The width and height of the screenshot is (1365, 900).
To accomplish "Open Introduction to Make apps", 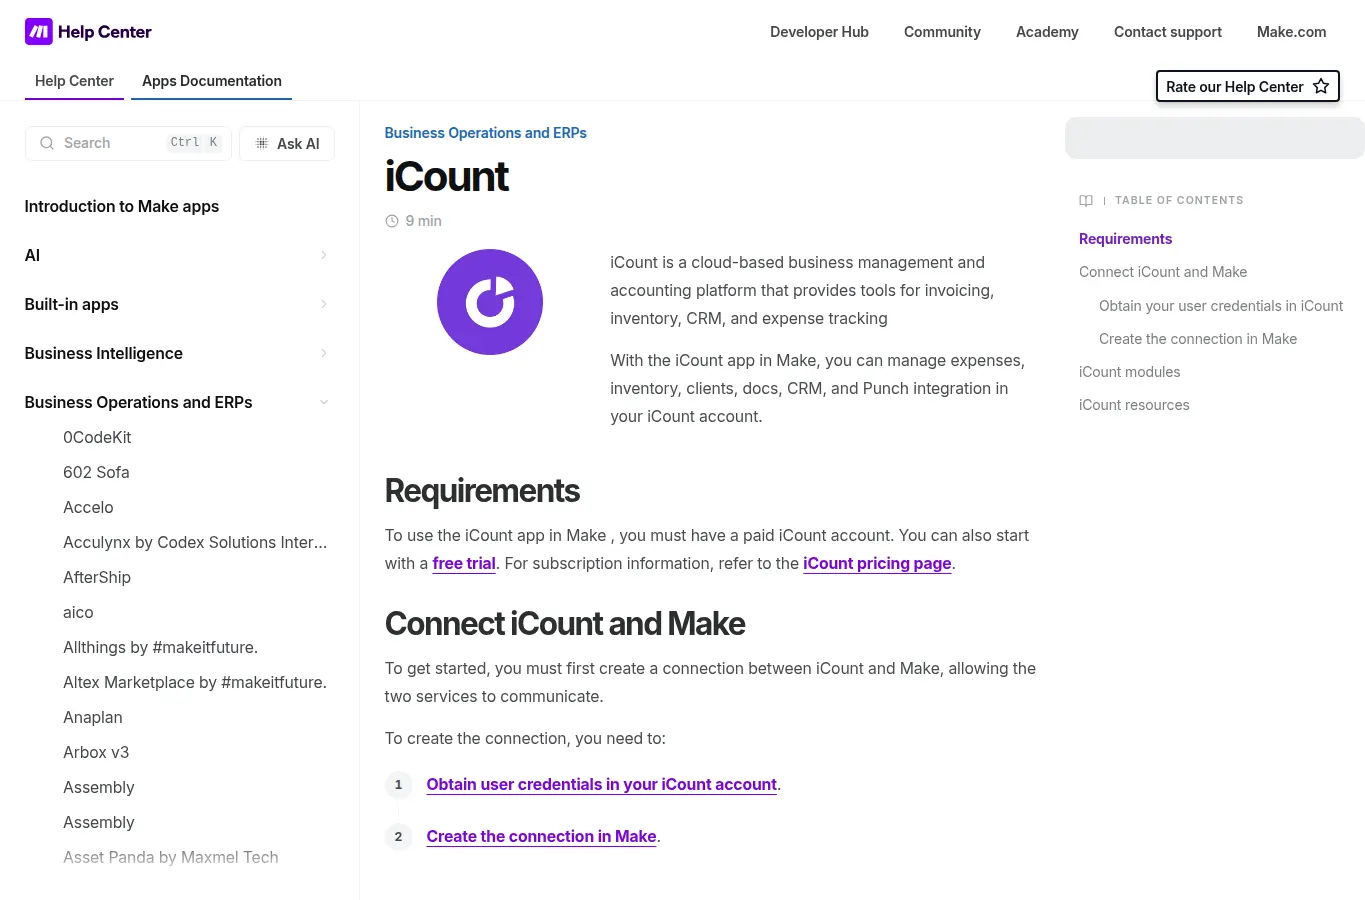I will pyautogui.click(x=122, y=206).
